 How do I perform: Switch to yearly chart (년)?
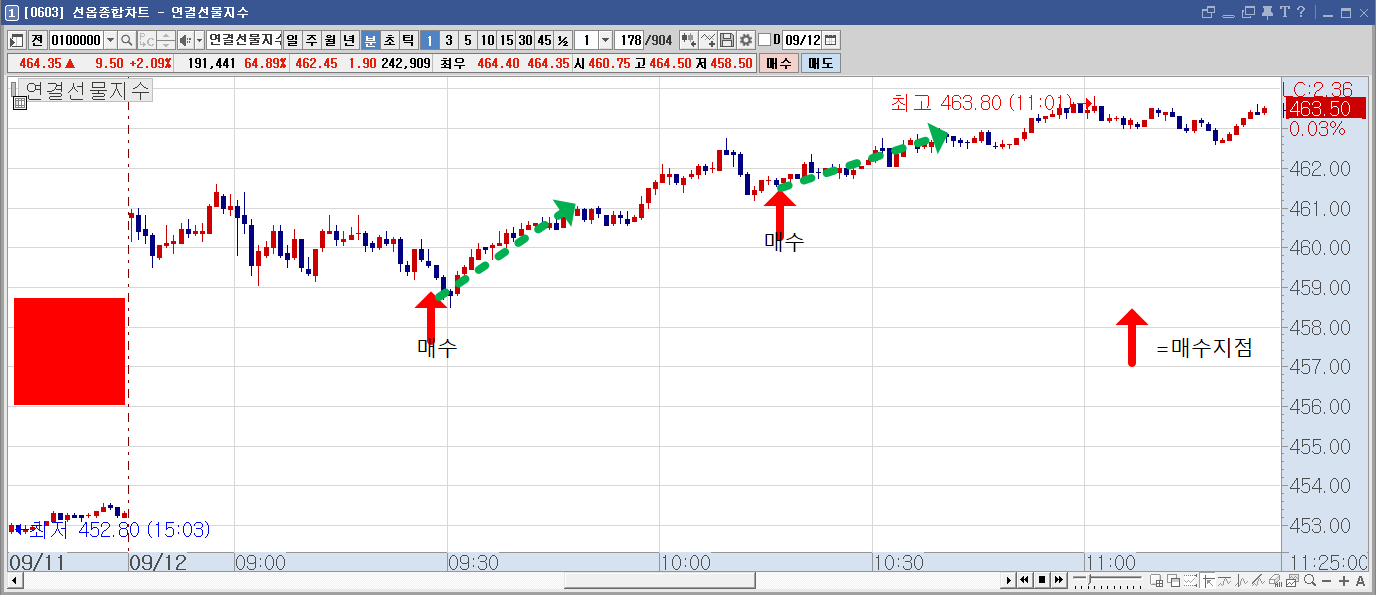(349, 41)
